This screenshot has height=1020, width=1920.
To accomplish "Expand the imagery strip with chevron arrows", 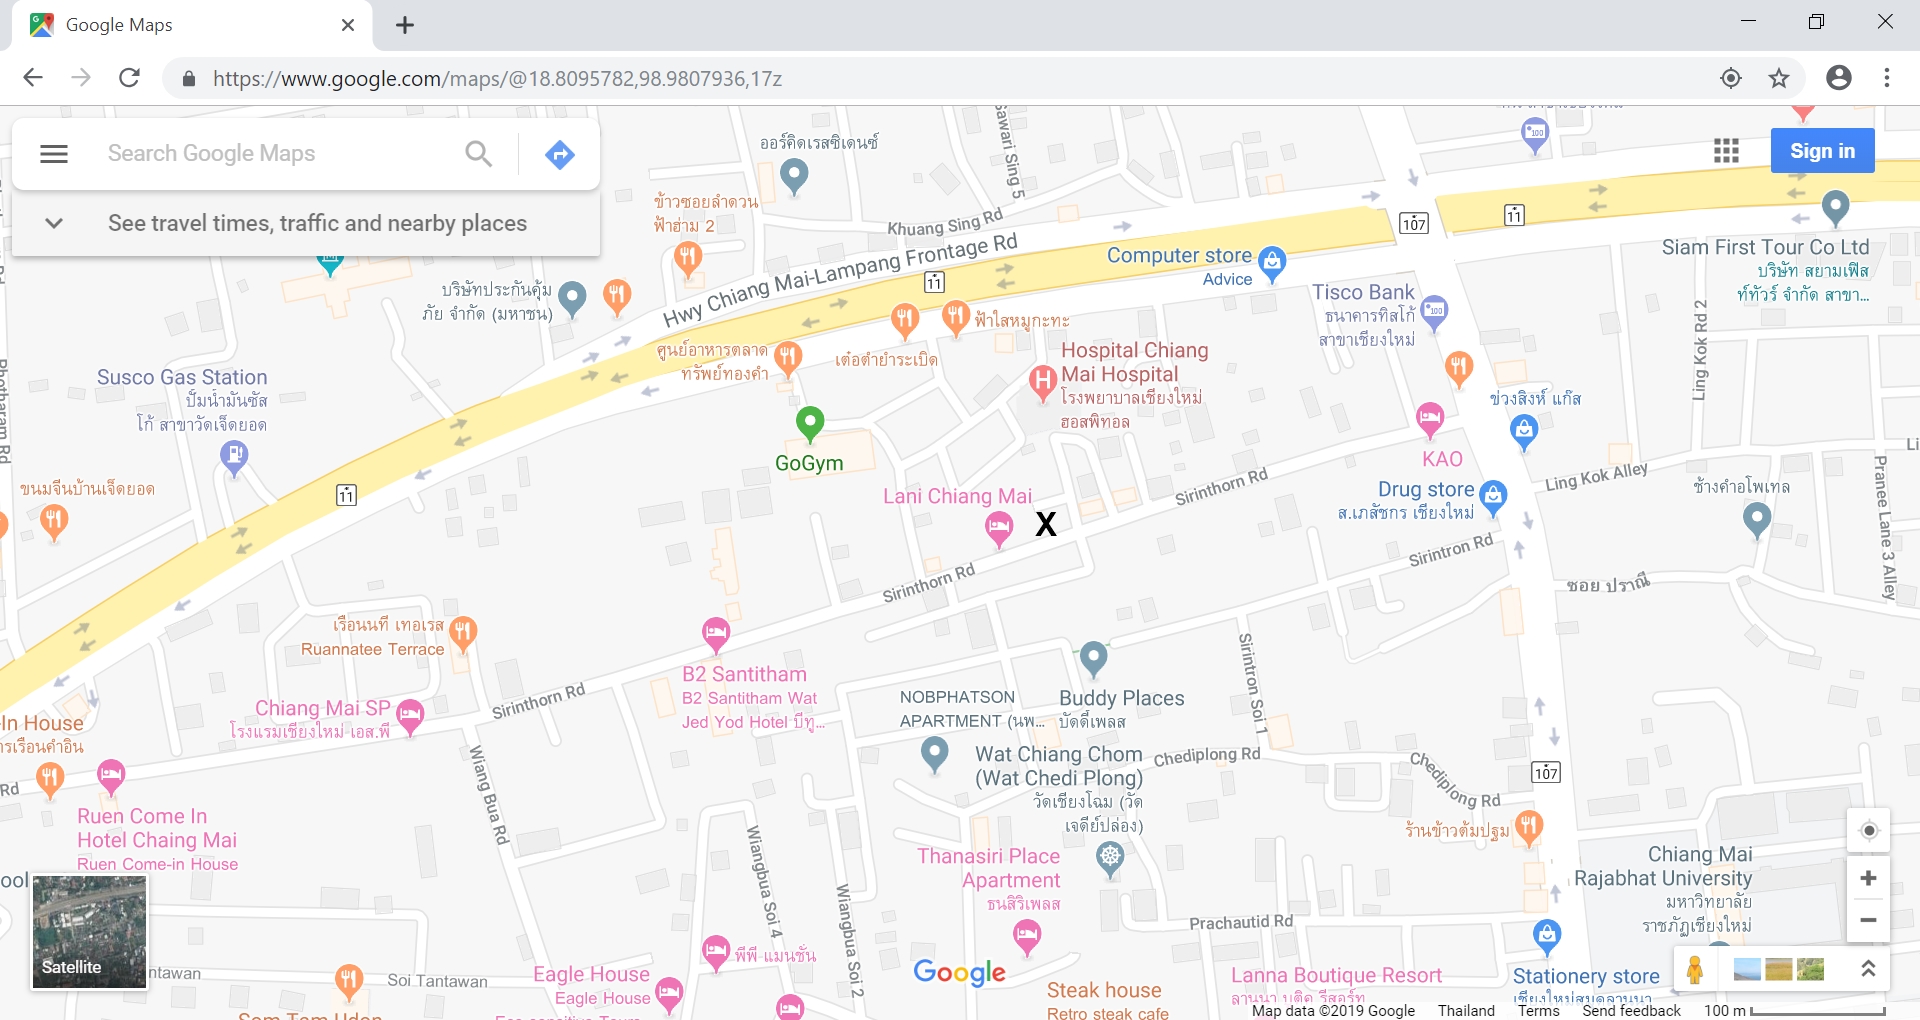I will tap(1867, 968).
